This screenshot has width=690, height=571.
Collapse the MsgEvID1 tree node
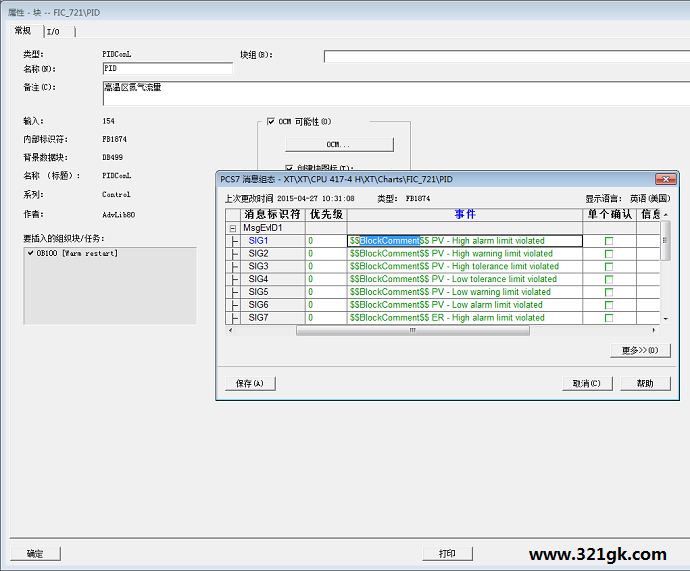tap(234, 228)
